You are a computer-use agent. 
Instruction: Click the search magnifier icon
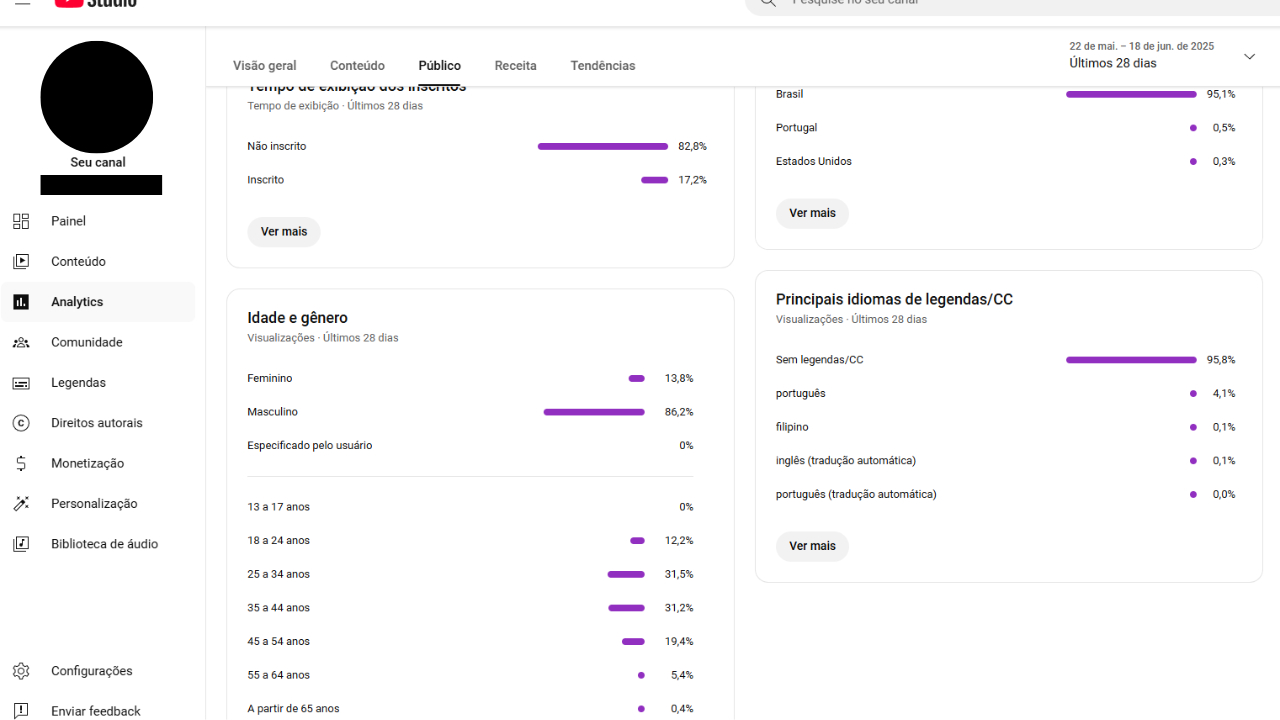[x=767, y=3]
